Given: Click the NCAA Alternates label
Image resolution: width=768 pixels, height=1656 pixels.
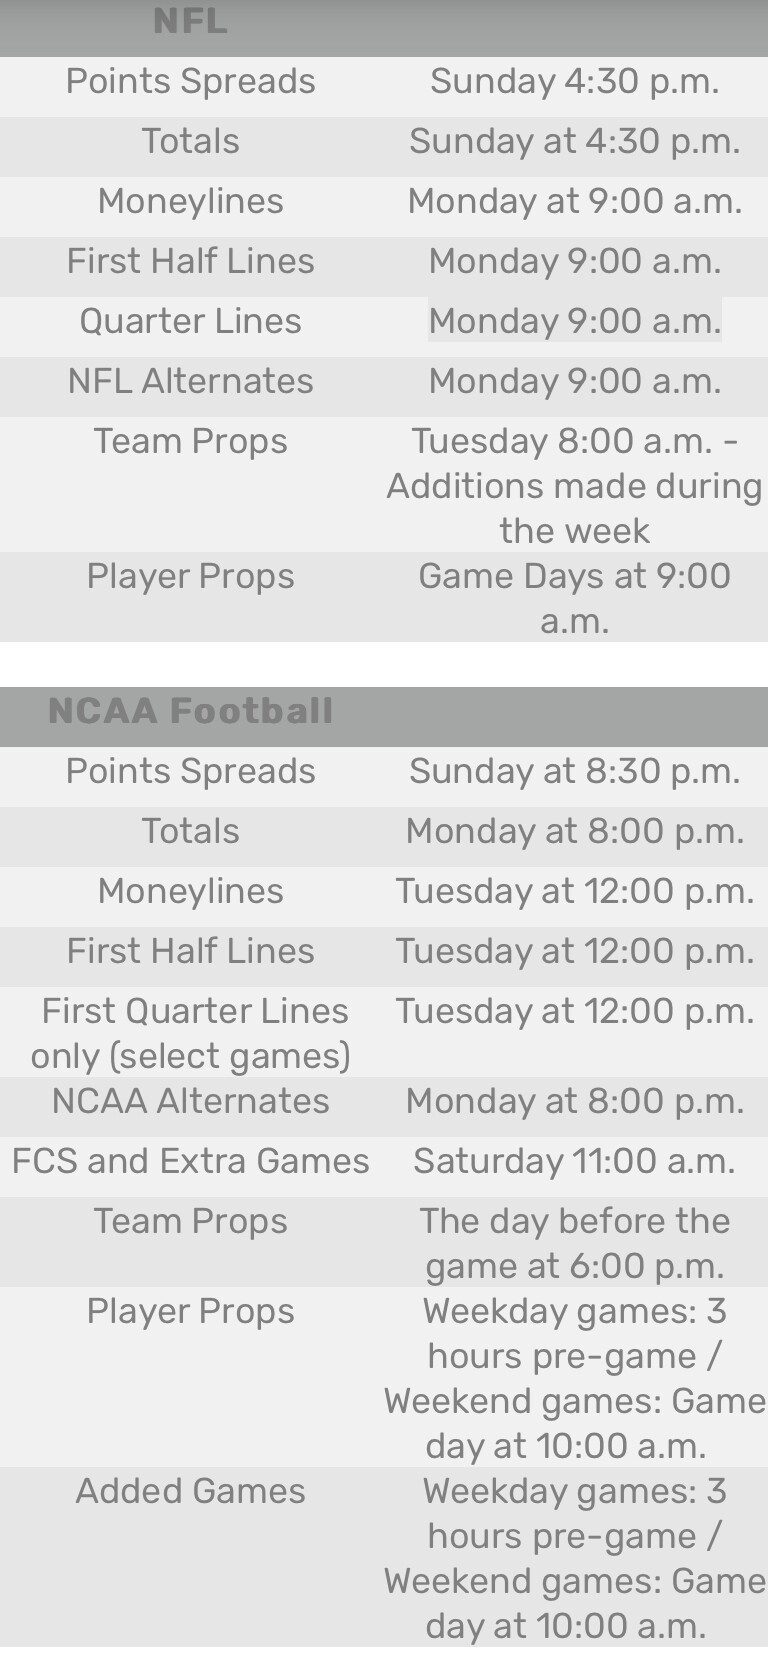Looking at the screenshot, I should pyautogui.click(x=190, y=1101).
